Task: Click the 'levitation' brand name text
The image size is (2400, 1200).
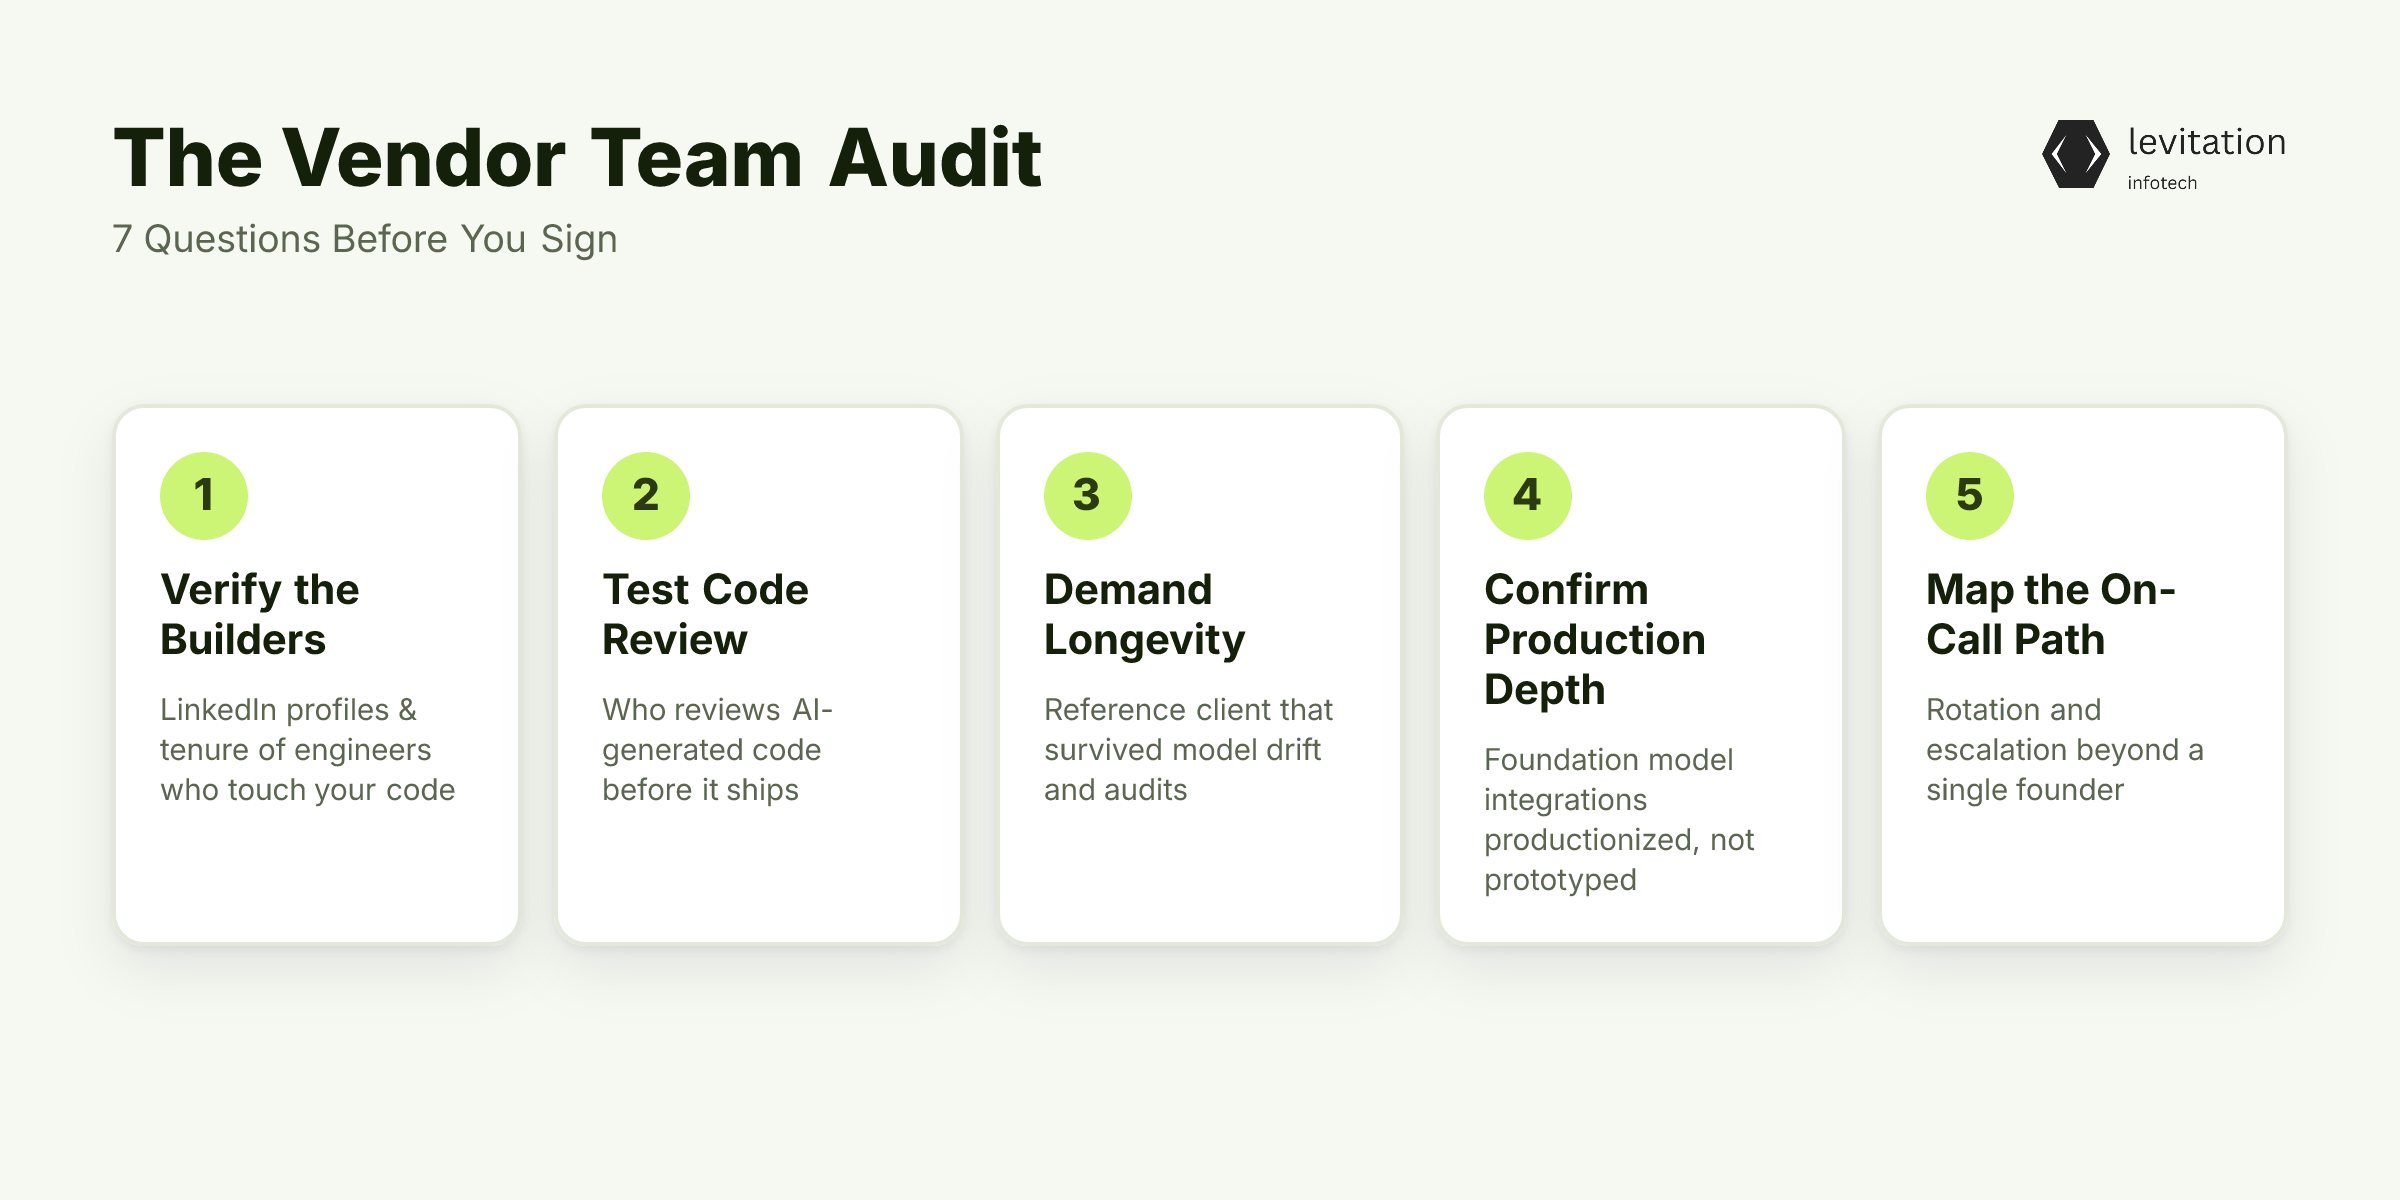Action: (x=2207, y=142)
